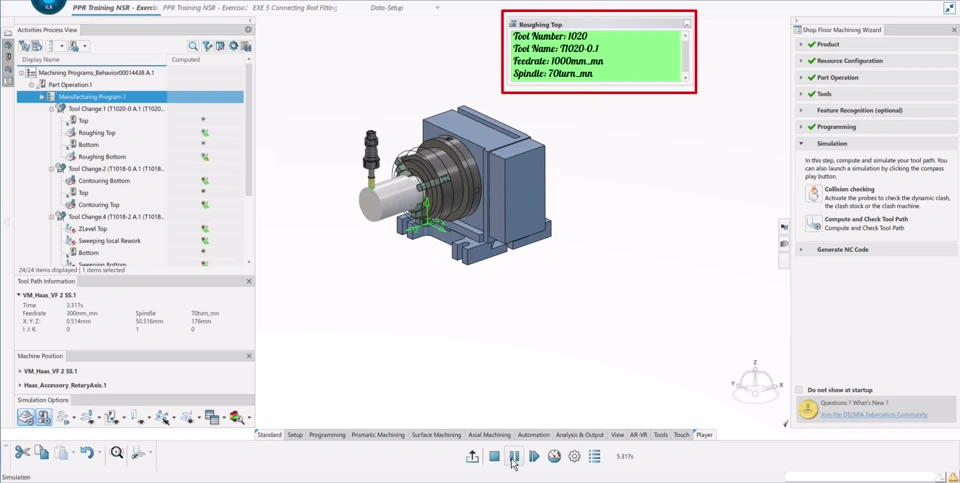Click the colored analysis magnifier icon
The image size is (960, 483).
coord(237,417)
